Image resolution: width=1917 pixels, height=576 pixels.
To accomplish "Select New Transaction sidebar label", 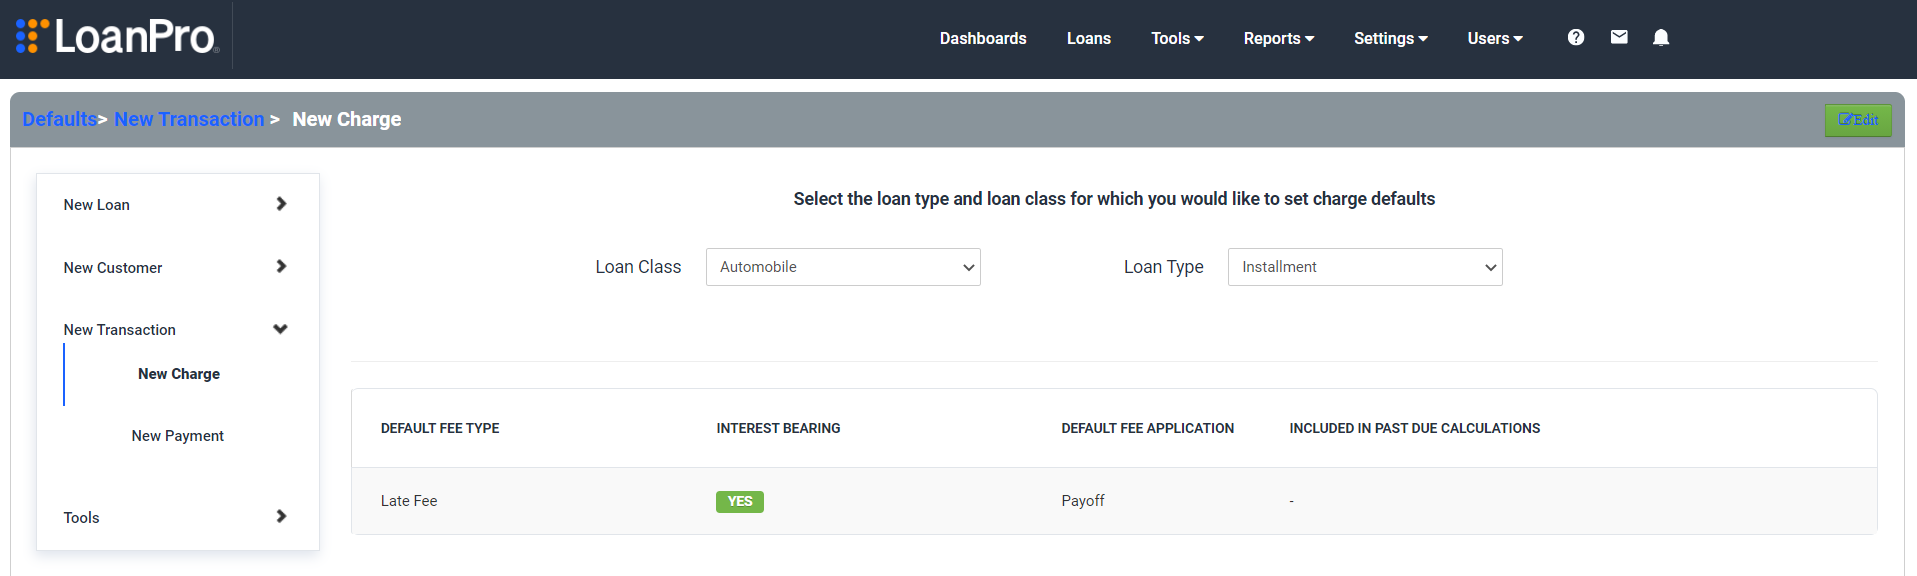I will point(120,330).
